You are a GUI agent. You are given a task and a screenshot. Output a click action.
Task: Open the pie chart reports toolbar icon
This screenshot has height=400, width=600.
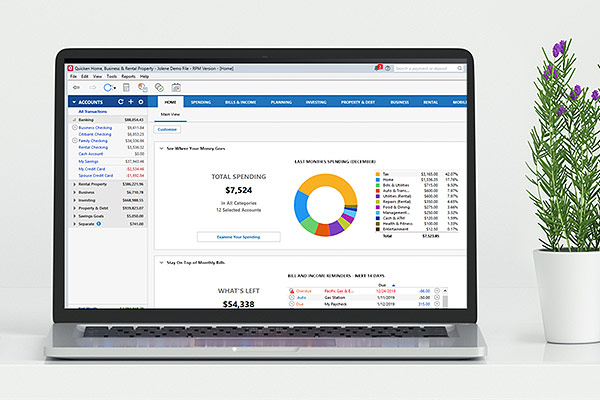click(143, 88)
